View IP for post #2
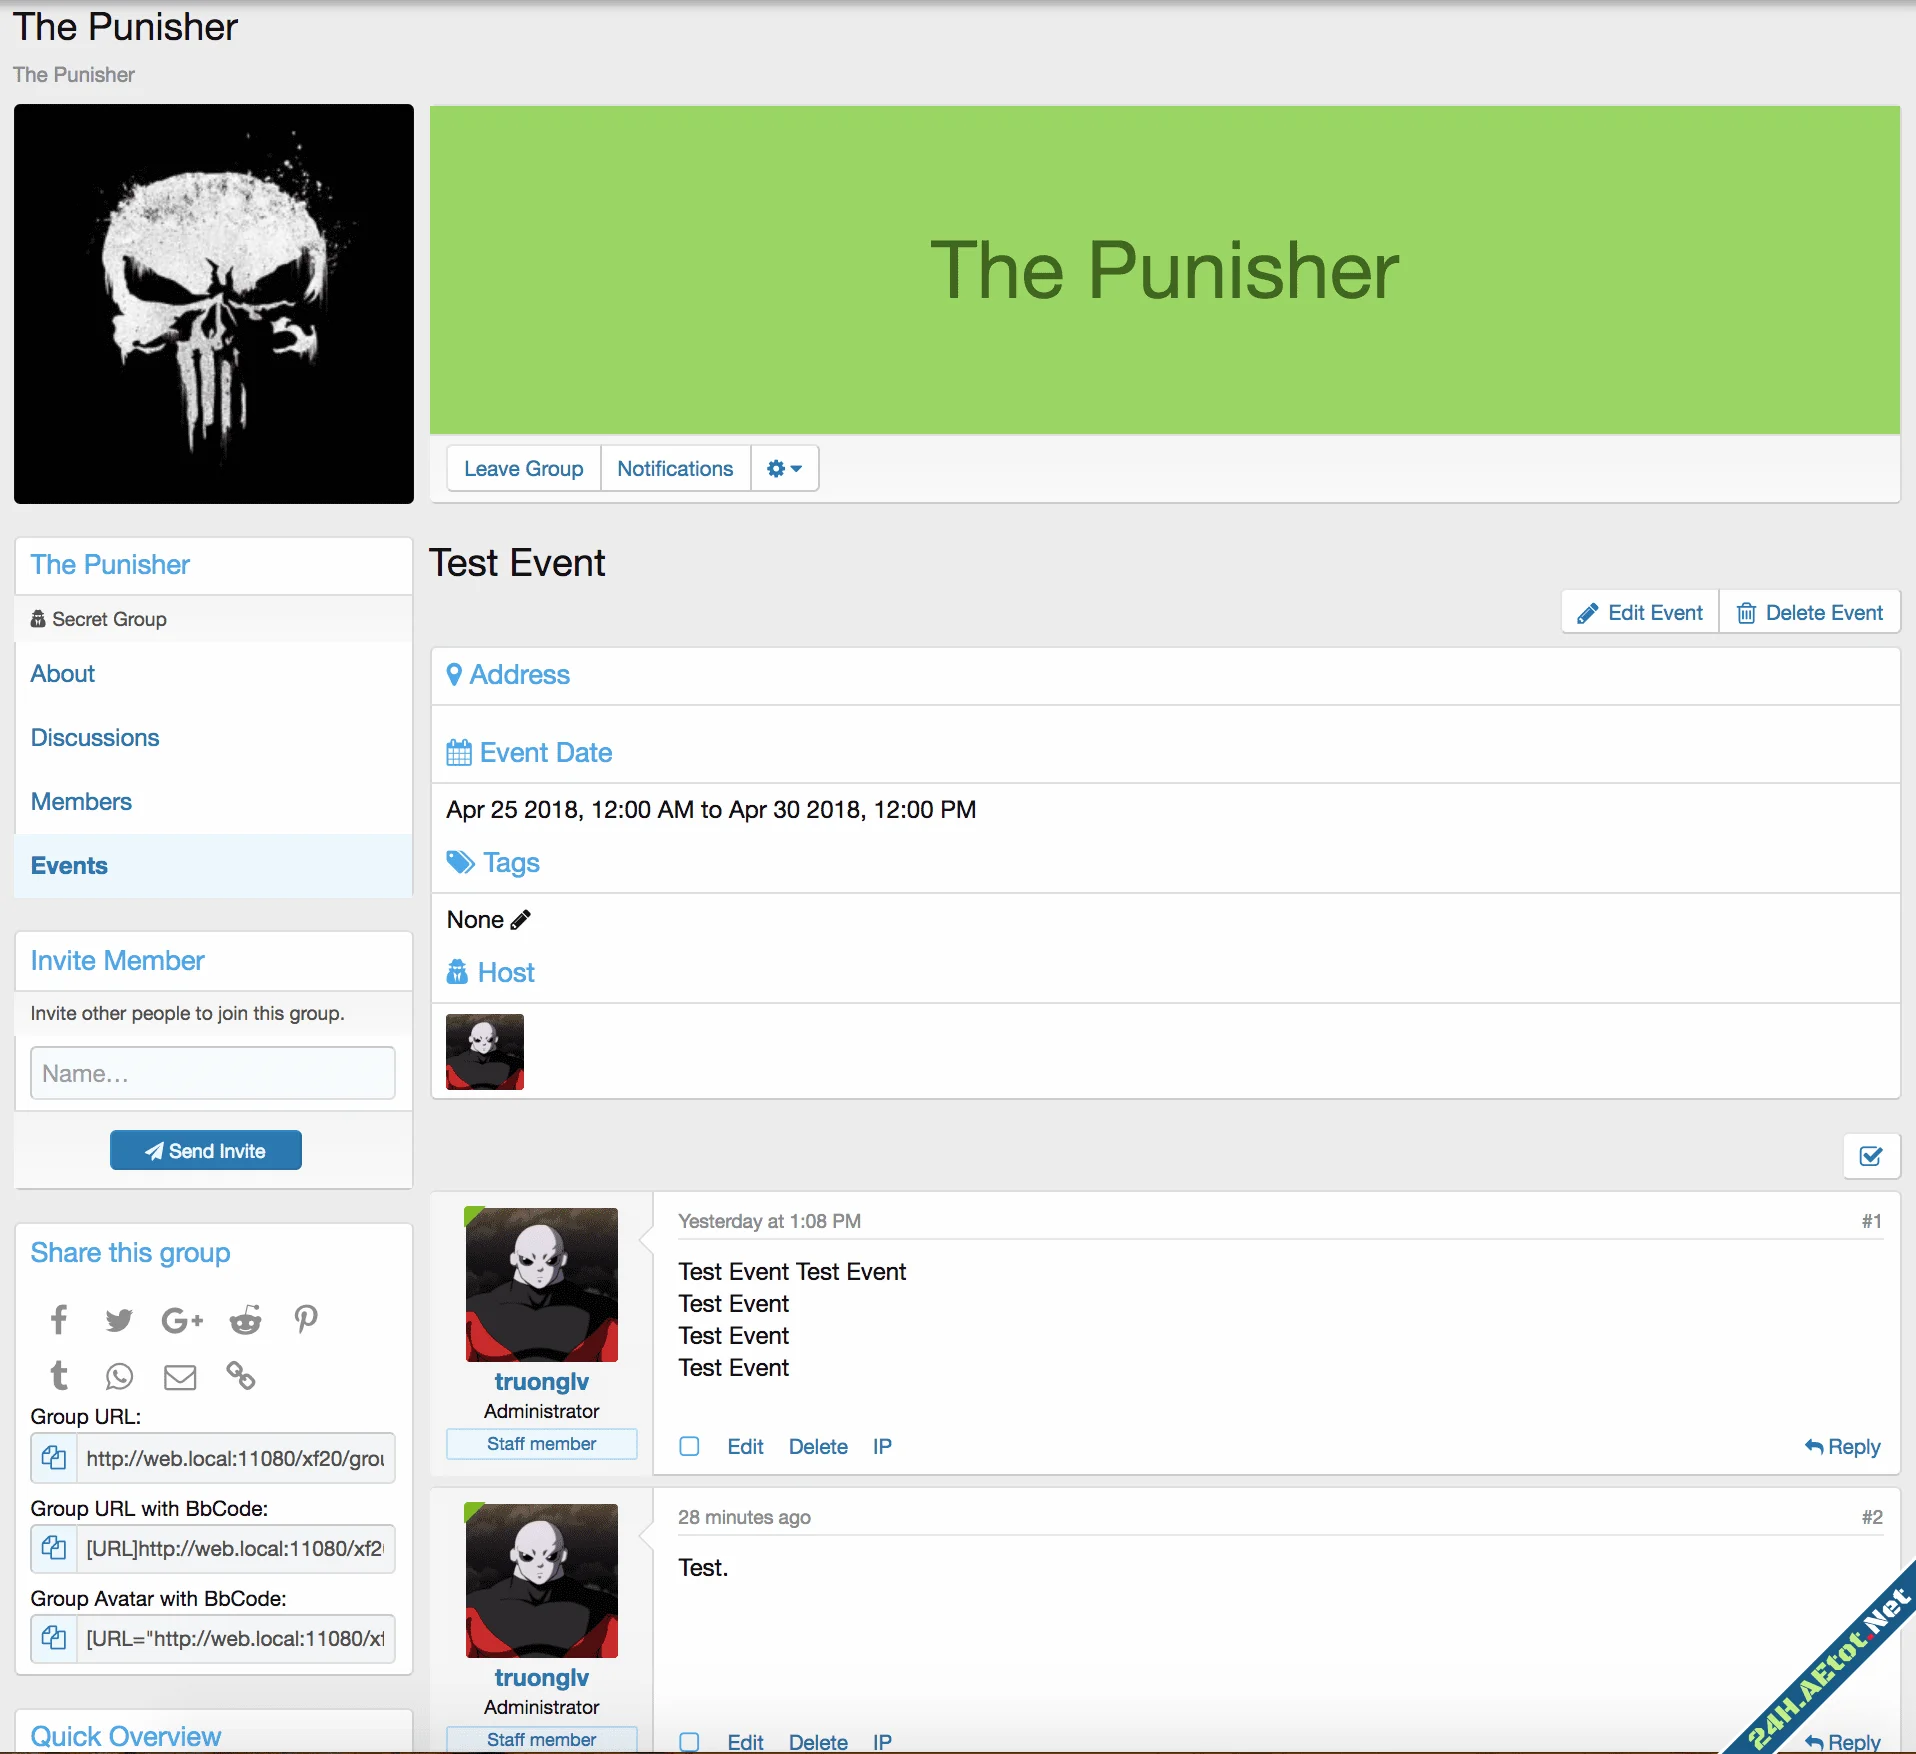Screen dimensions: 1916x1754 click(x=882, y=1742)
